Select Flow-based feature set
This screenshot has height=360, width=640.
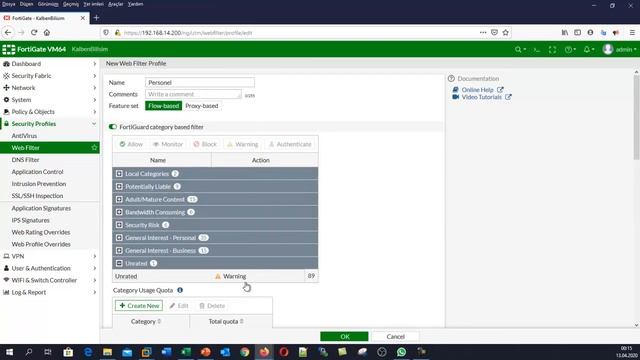point(163,106)
